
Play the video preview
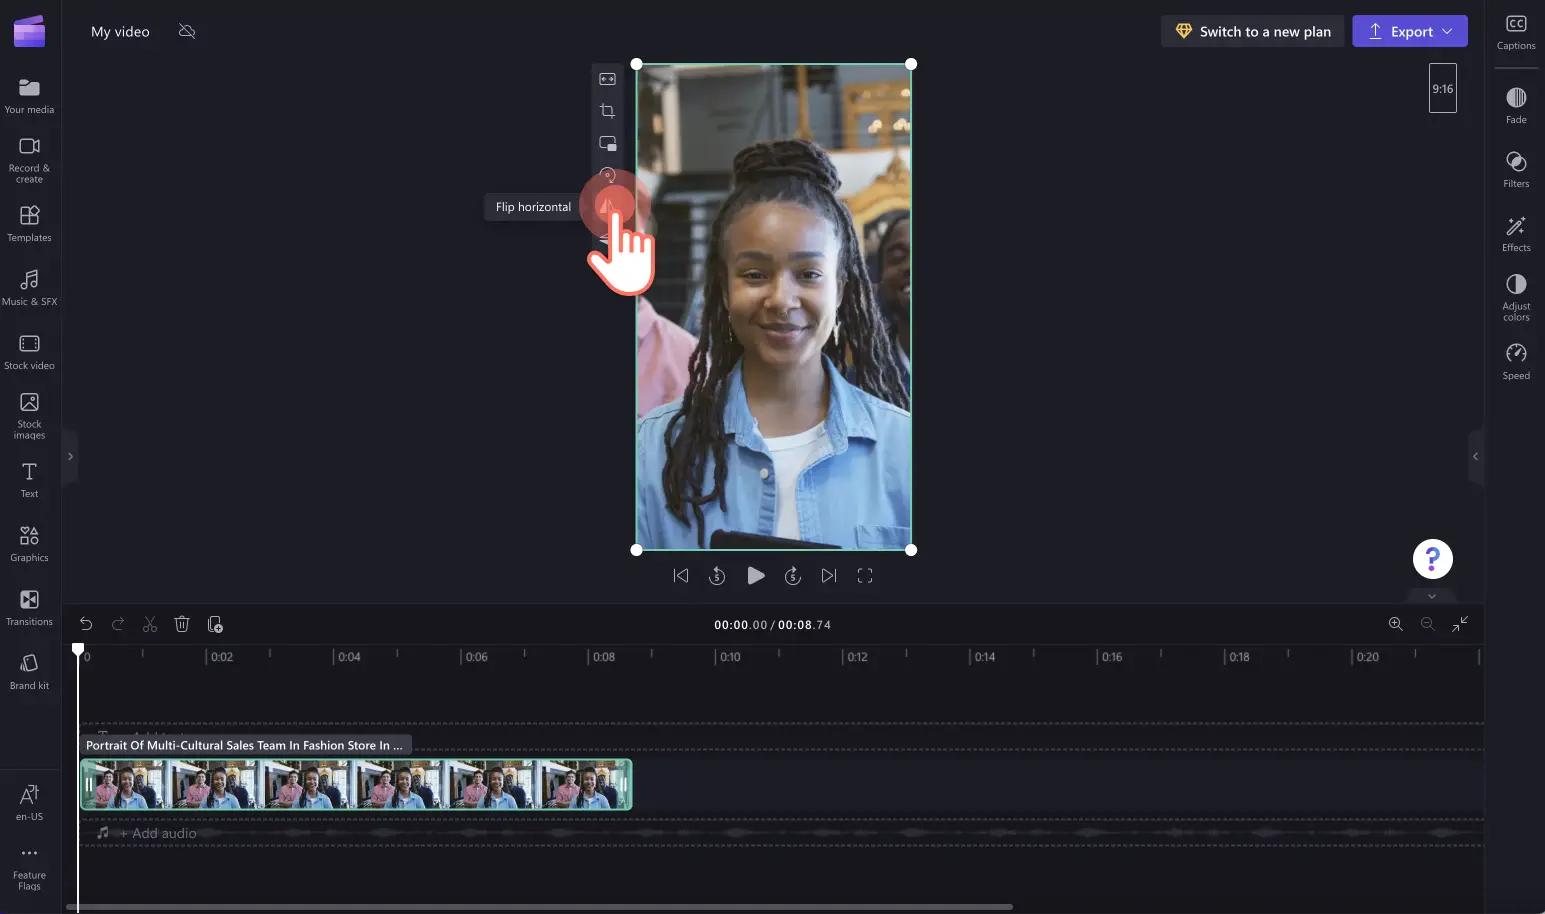click(756, 576)
